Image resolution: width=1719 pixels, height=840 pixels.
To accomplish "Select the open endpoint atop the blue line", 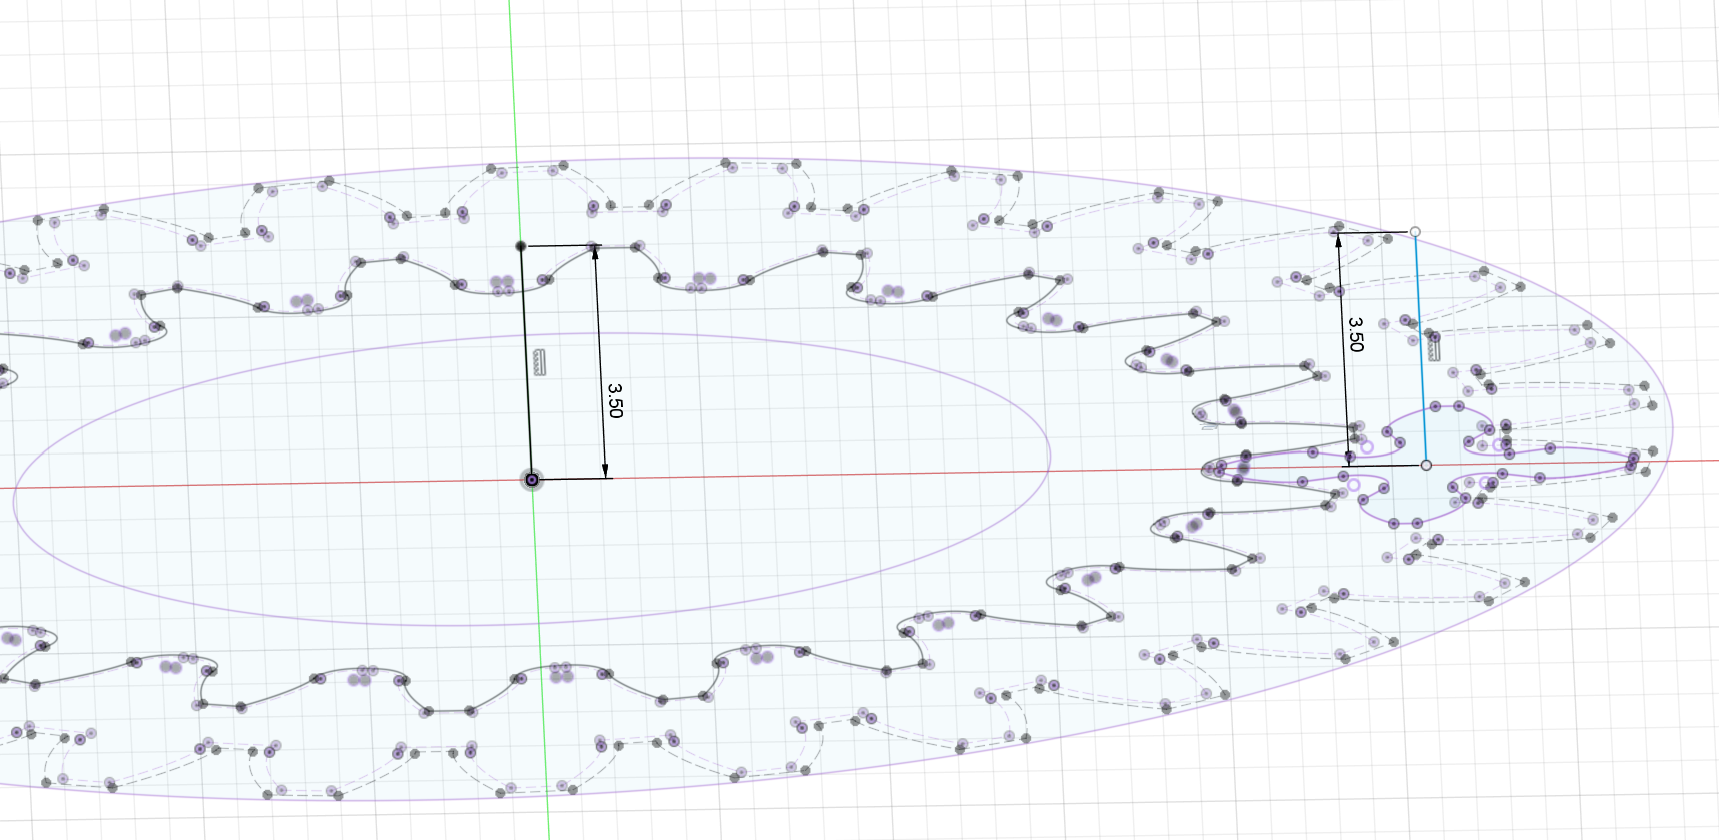I will [x=1415, y=232].
